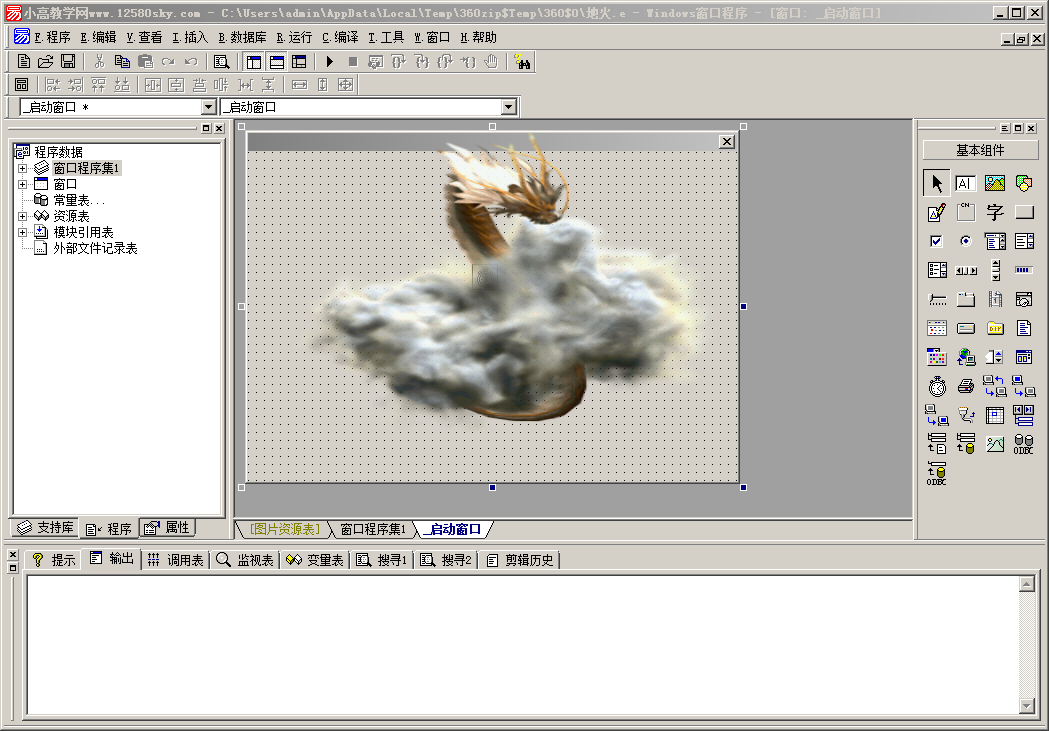Select the label 字 component icon
The height and width of the screenshot is (731, 1049).
click(x=995, y=212)
